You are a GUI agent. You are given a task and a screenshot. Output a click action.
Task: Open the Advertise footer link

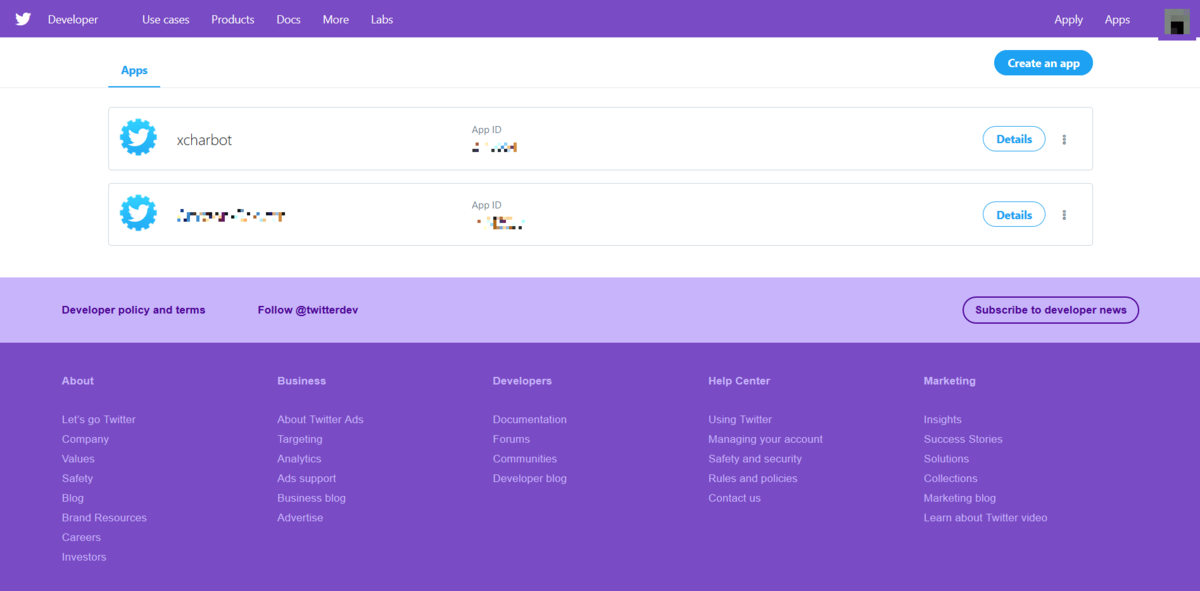click(300, 518)
